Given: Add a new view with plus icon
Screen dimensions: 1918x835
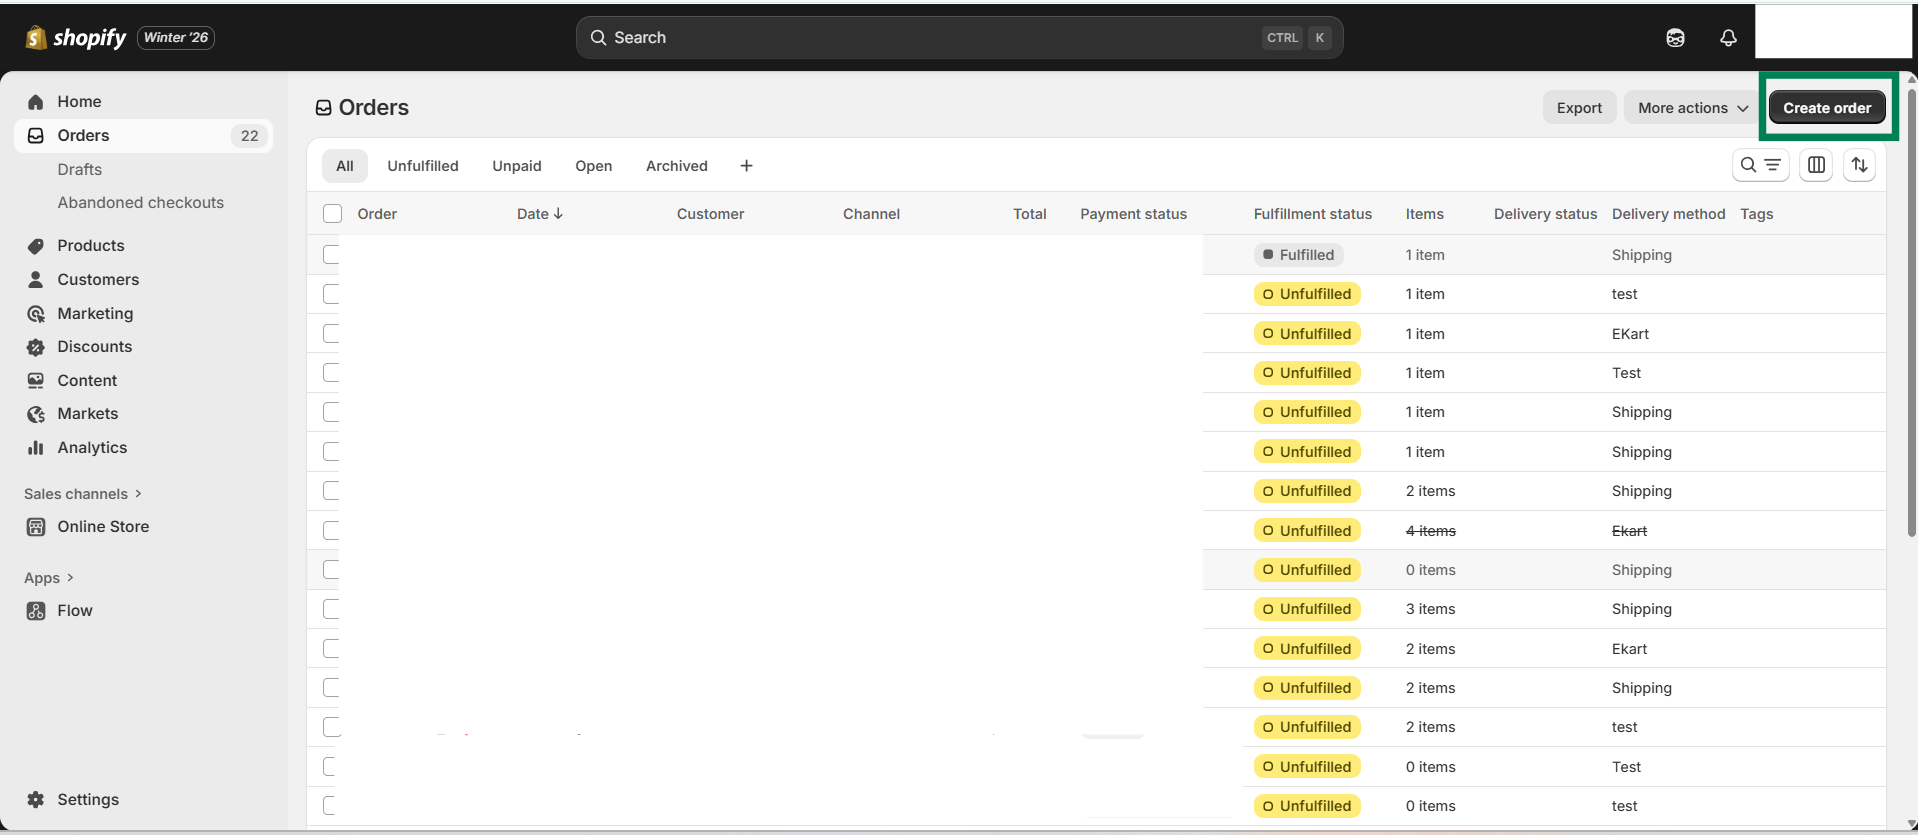Looking at the screenshot, I should click(x=746, y=166).
